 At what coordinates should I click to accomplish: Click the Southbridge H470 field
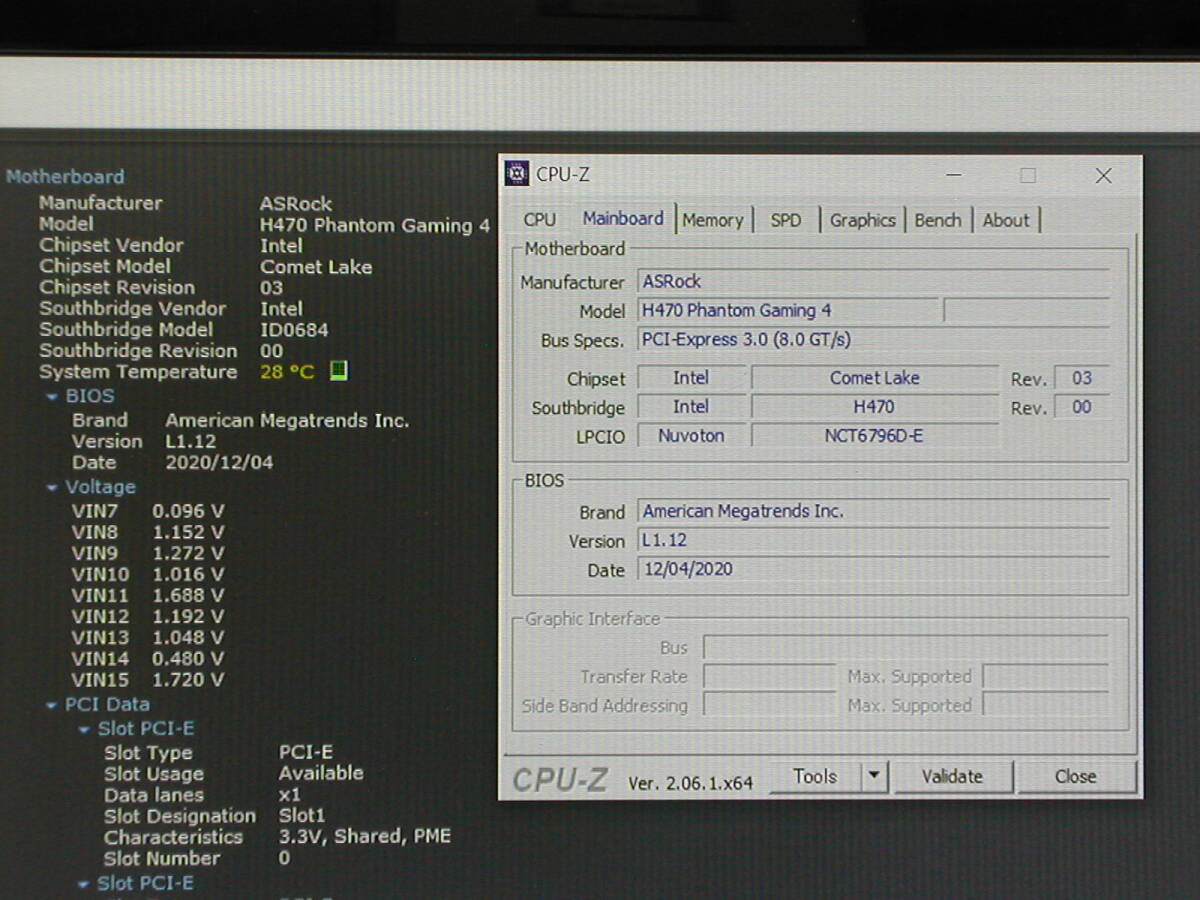click(x=875, y=407)
